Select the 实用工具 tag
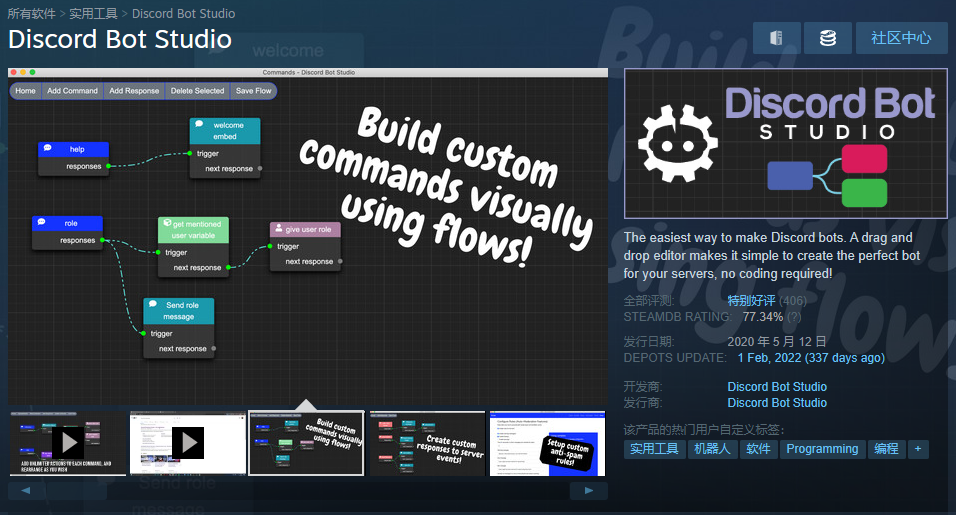This screenshot has height=515, width=956. (x=654, y=449)
